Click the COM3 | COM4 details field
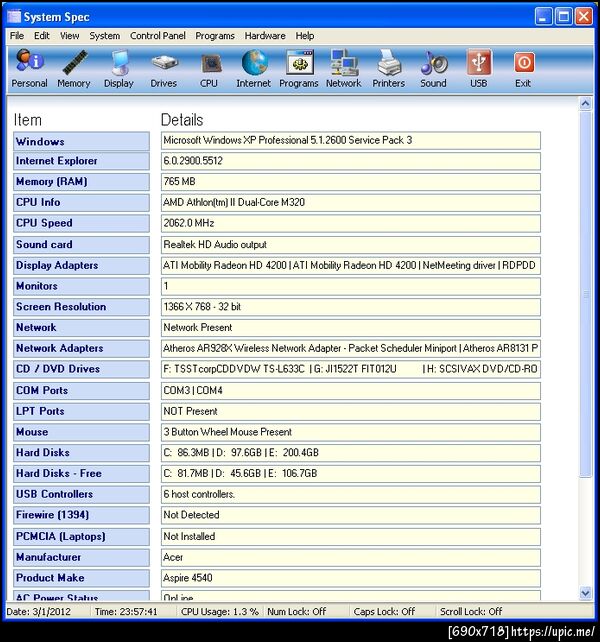The width and height of the screenshot is (600, 642). coord(351,391)
